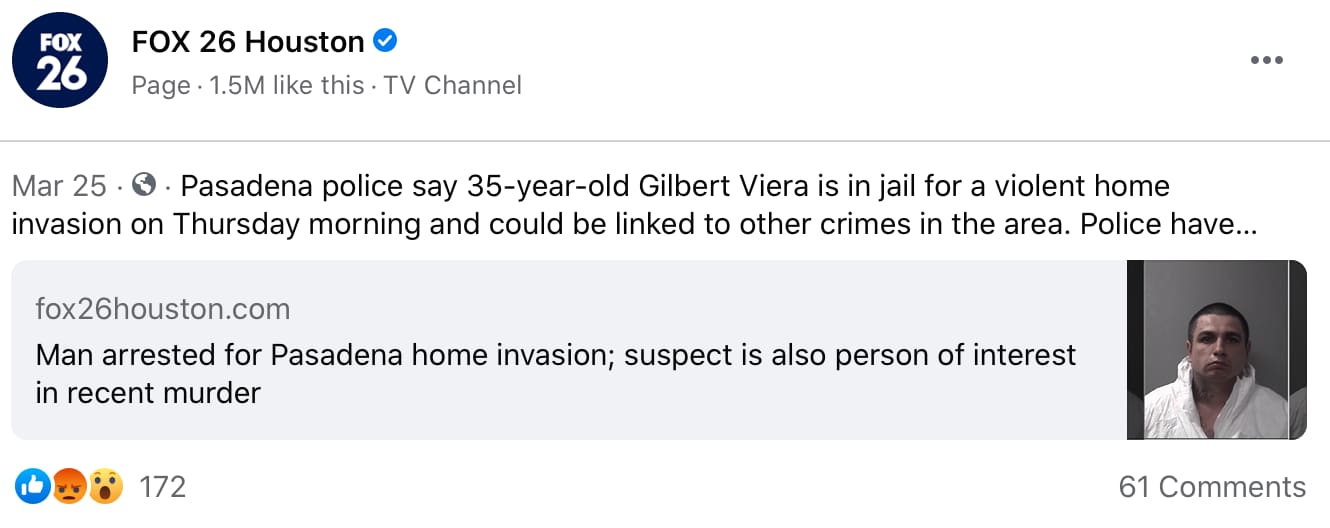Open the fox26houston.com domain link

(162, 309)
